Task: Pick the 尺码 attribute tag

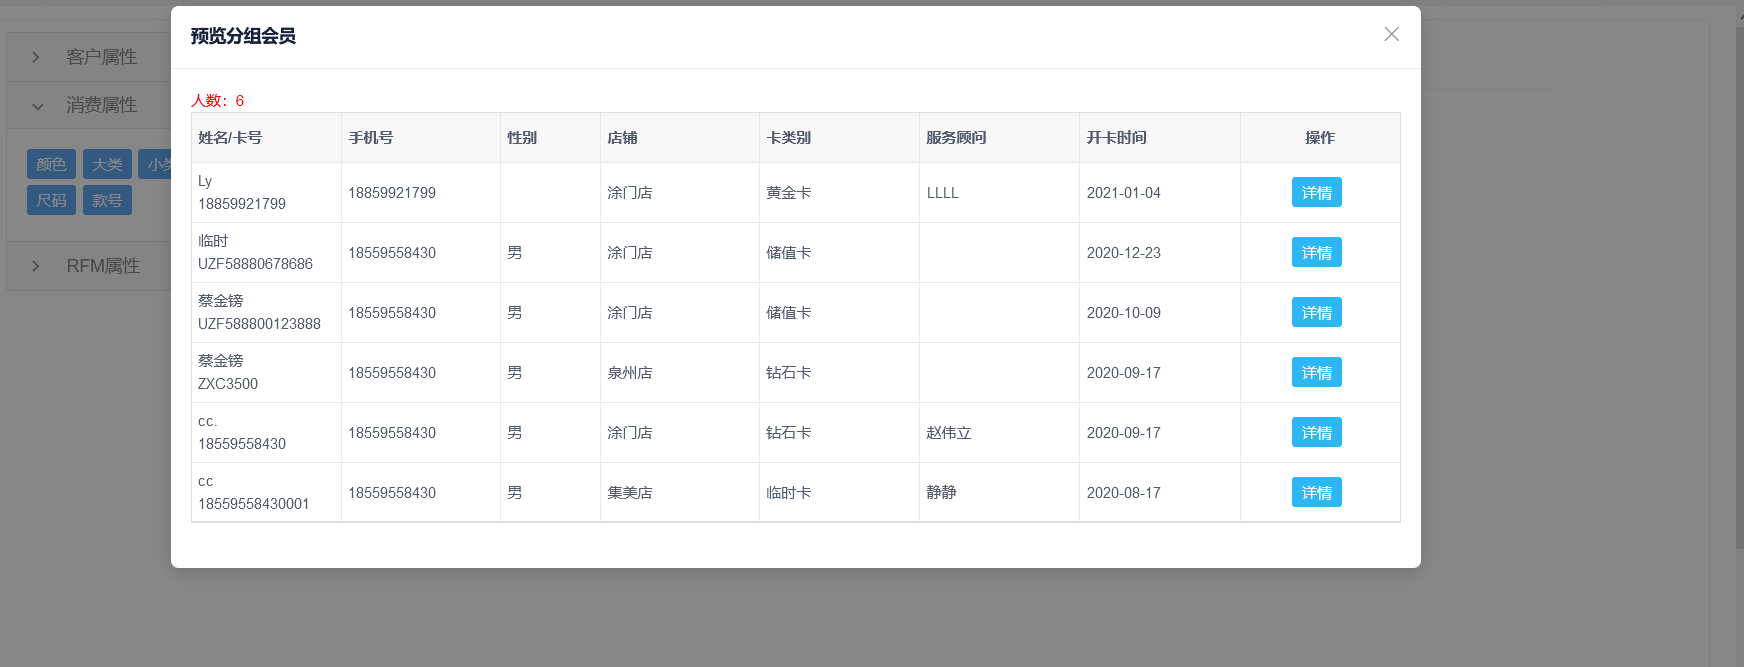Action: click(51, 200)
